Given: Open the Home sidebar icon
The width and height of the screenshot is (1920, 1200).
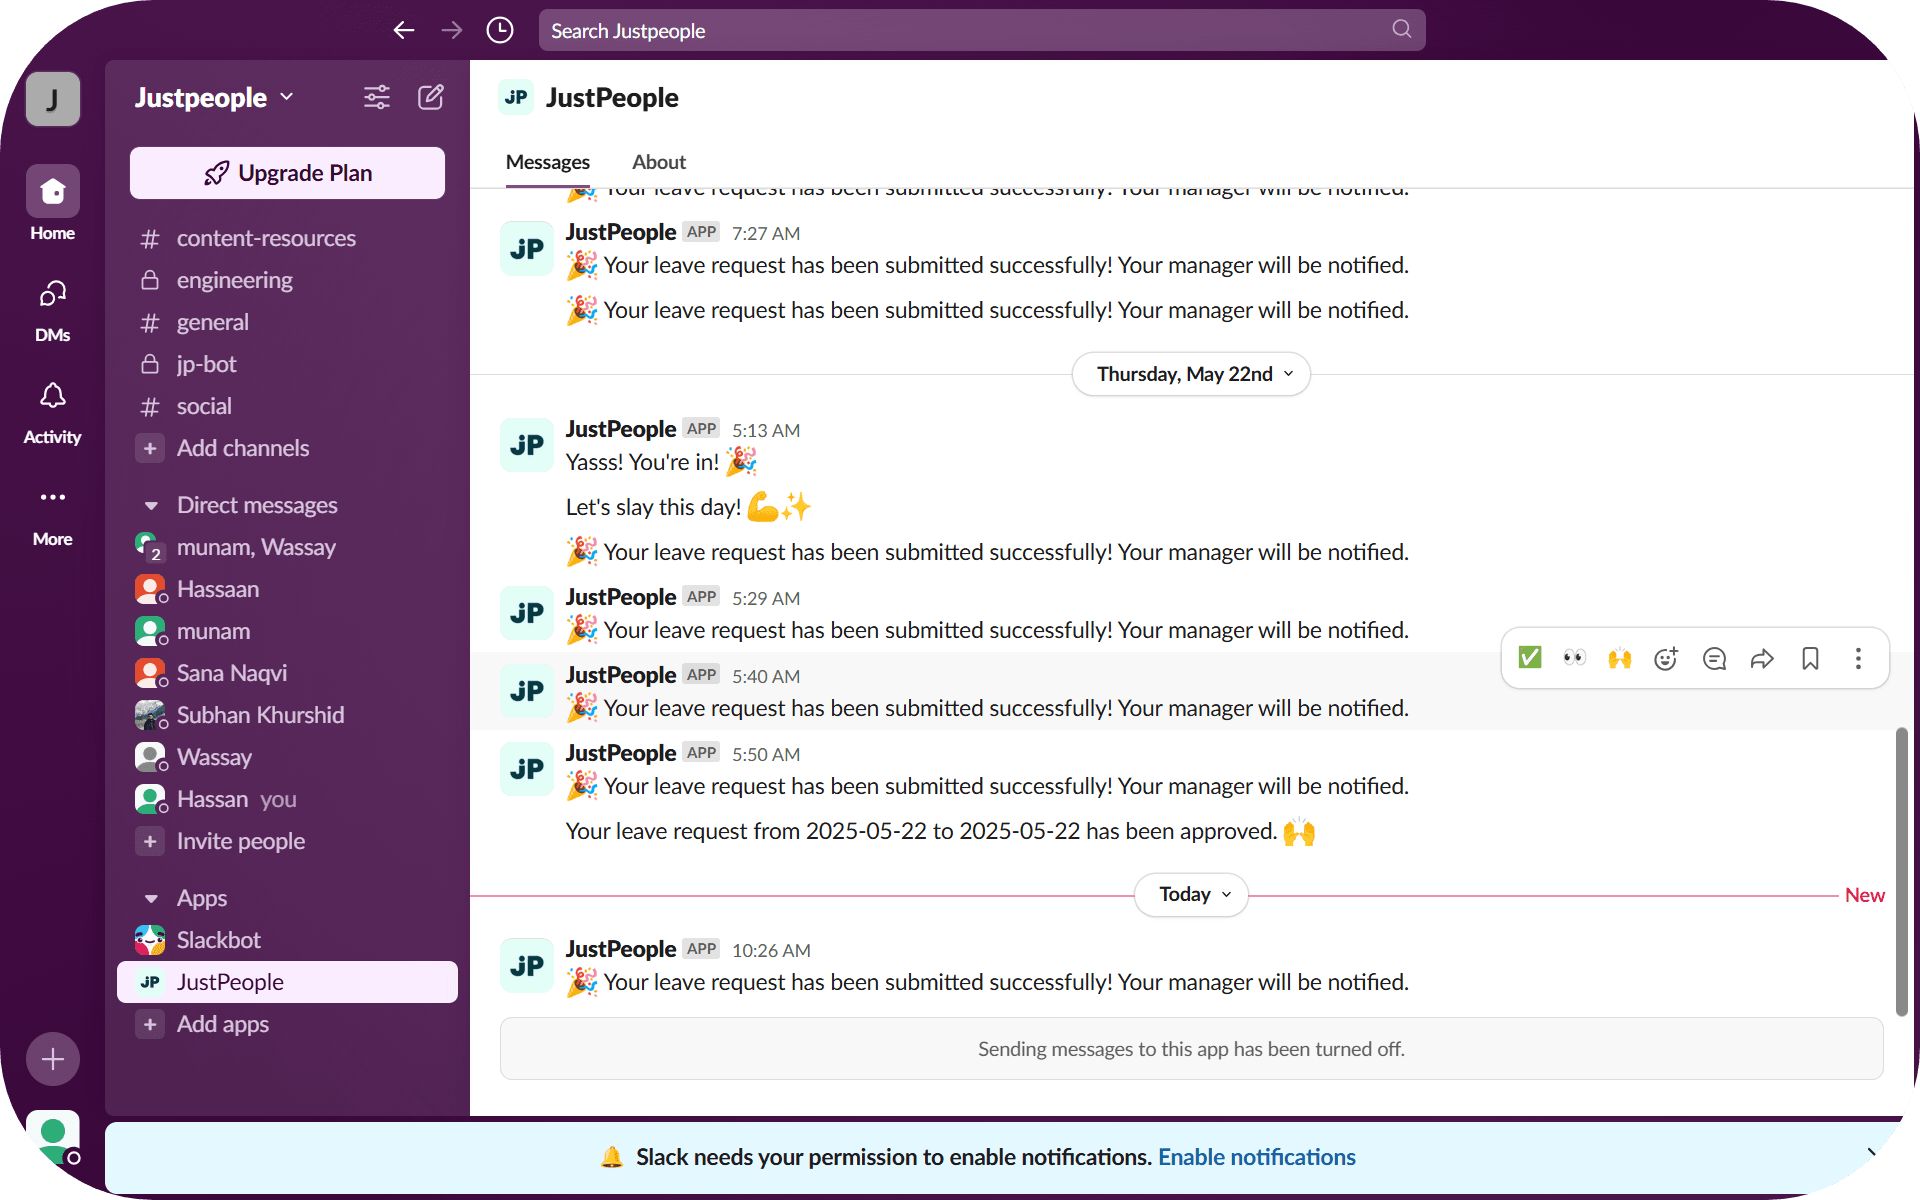Looking at the screenshot, I should click(x=53, y=191).
